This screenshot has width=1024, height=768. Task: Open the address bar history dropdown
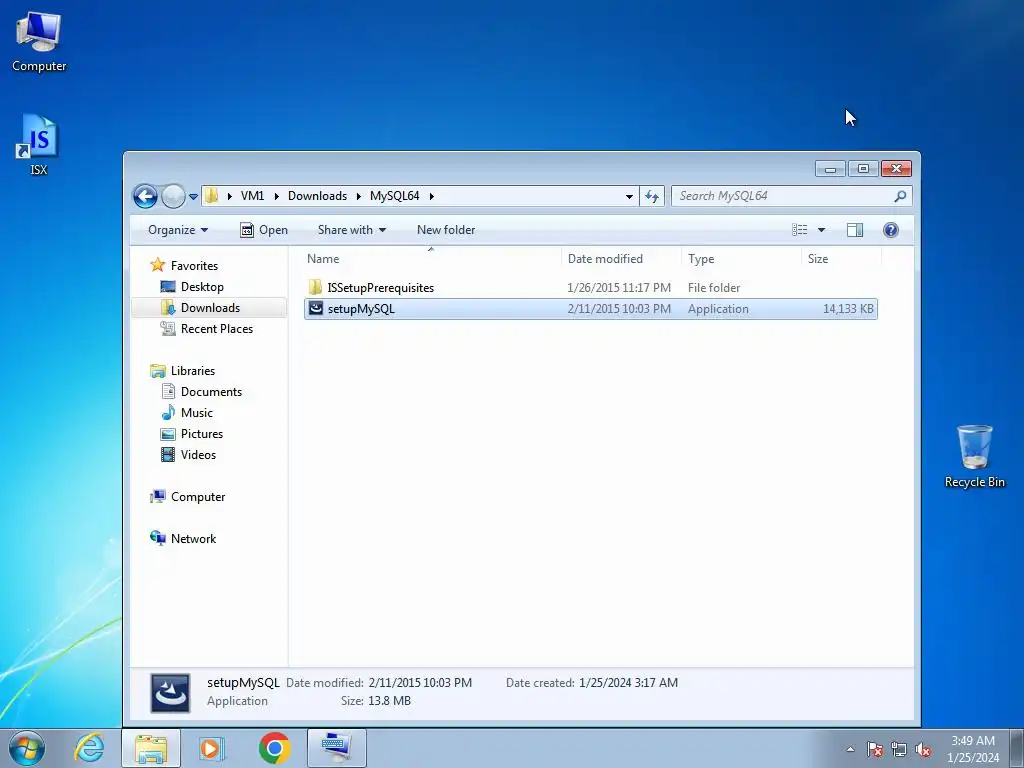pos(629,196)
